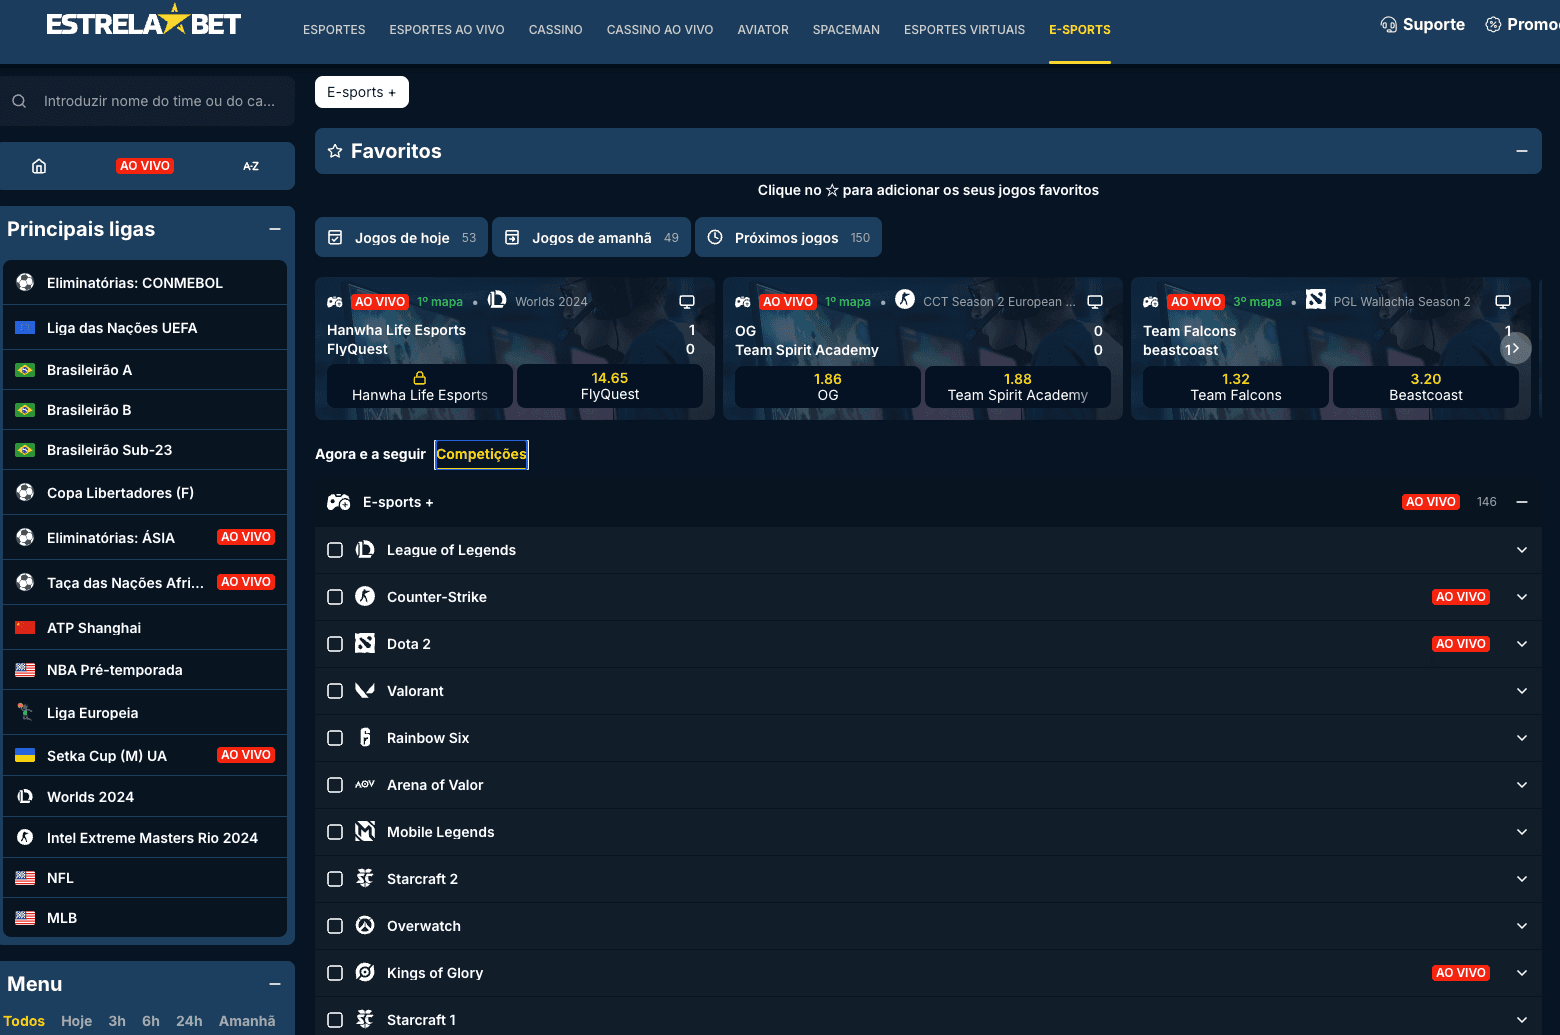The height and width of the screenshot is (1035, 1560).
Task: Check the Mobile Legends checkbox
Action: 335,832
